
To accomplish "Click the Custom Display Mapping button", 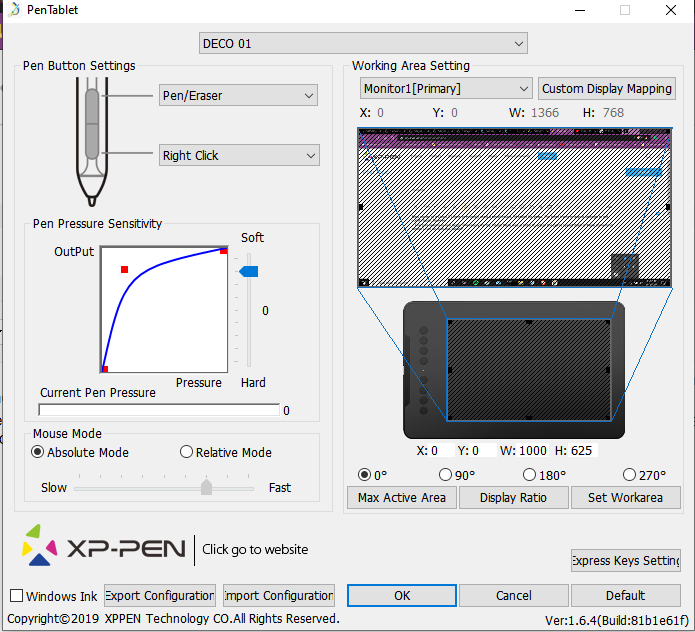I will (x=607, y=89).
